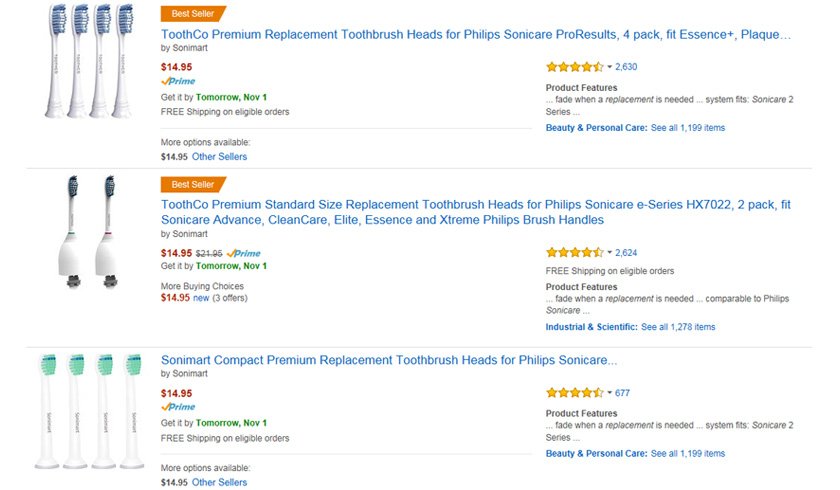Click star rating for ProResults 4 pack
Screen dimensions: 840x490
574,67
